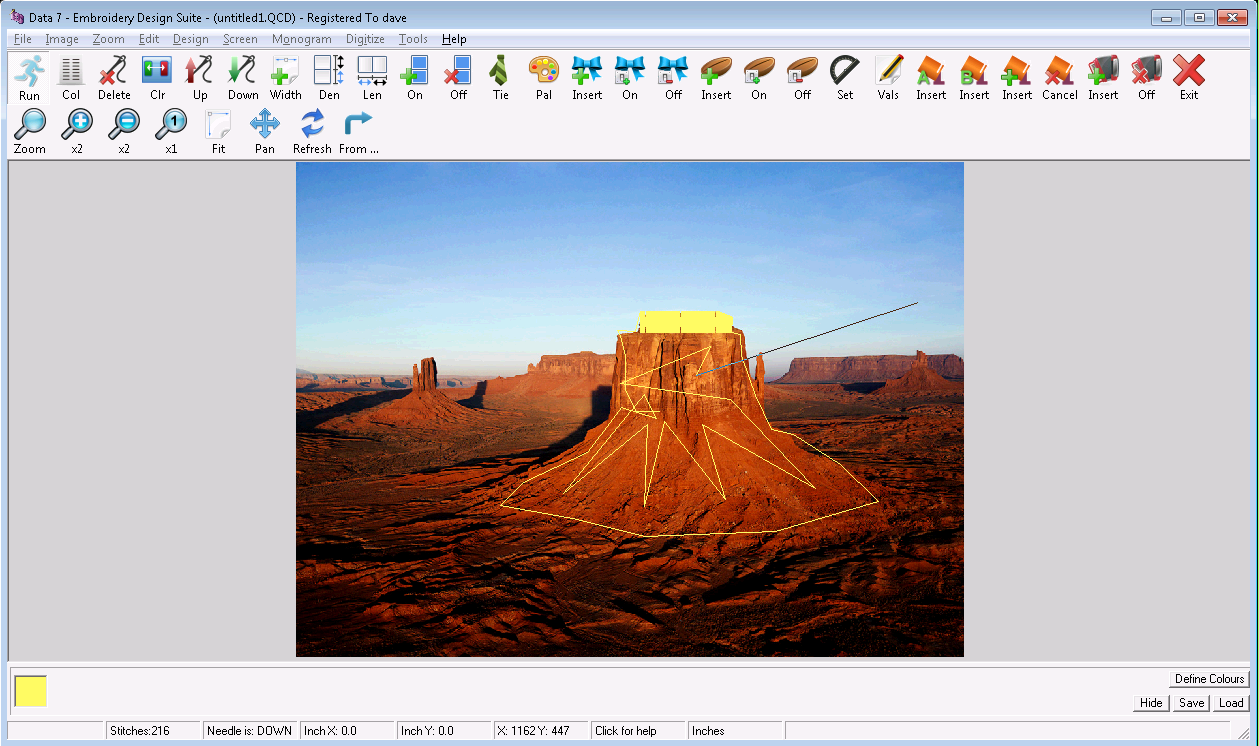The width and height of the screenshot is (1259, 746).
Task: Click Off icon with red canister
Action: coord(1146,71)
